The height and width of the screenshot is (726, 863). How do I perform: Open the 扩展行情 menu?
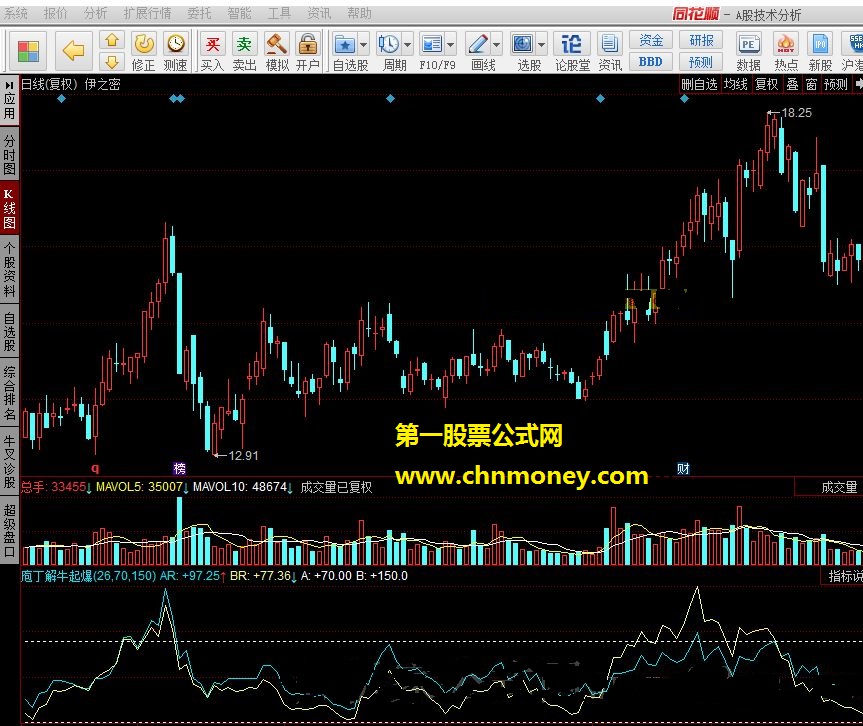[147, 13]
